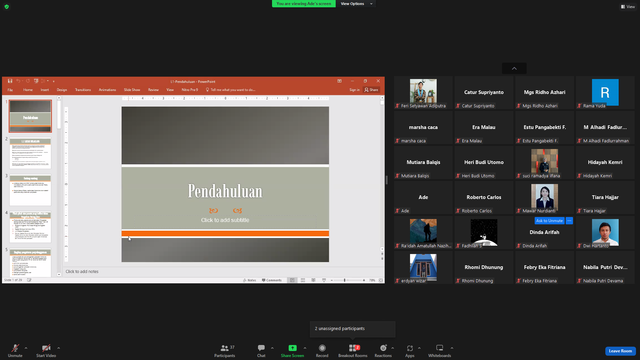Screen dimensions: 640x360
Task: Start Slide Show icon in status bar
Action: pyautogui.click(x=324, y=280)
